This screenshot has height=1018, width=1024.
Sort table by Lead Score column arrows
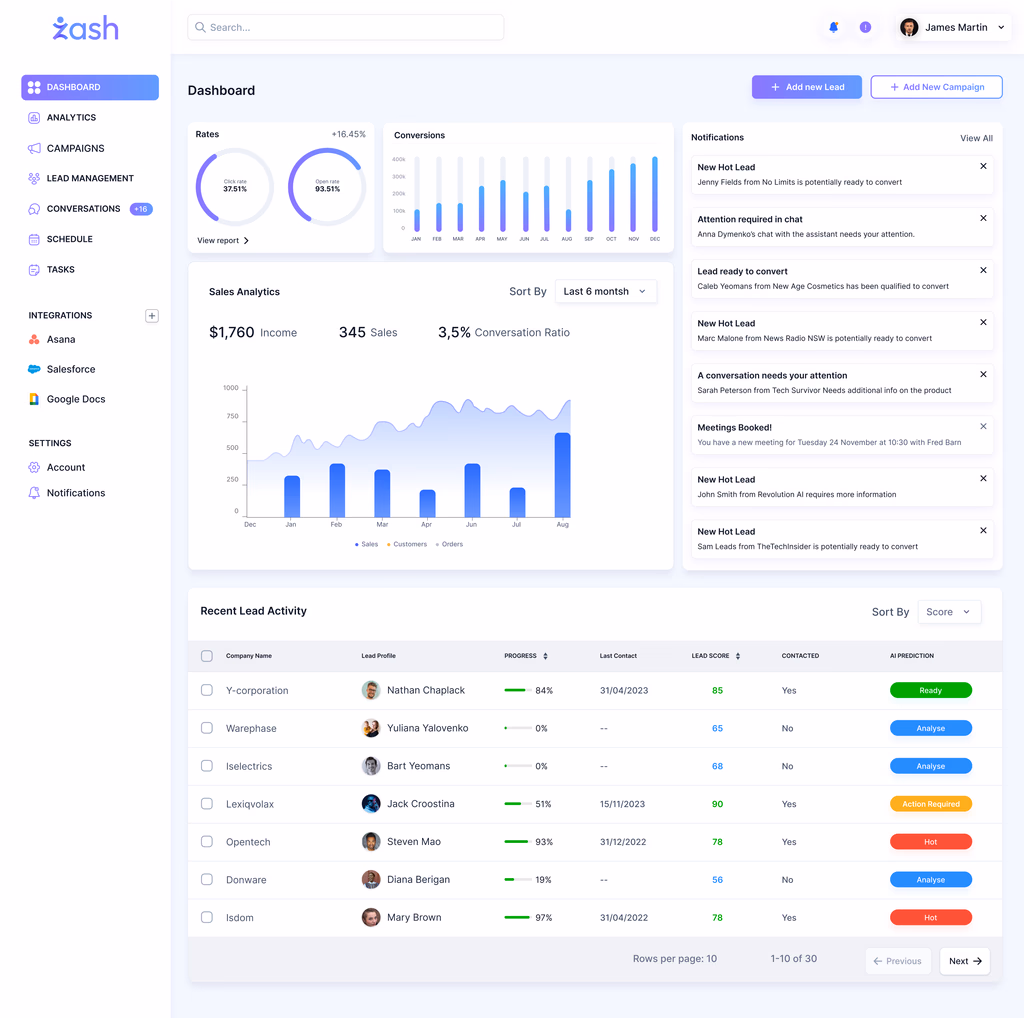[737, 656]
